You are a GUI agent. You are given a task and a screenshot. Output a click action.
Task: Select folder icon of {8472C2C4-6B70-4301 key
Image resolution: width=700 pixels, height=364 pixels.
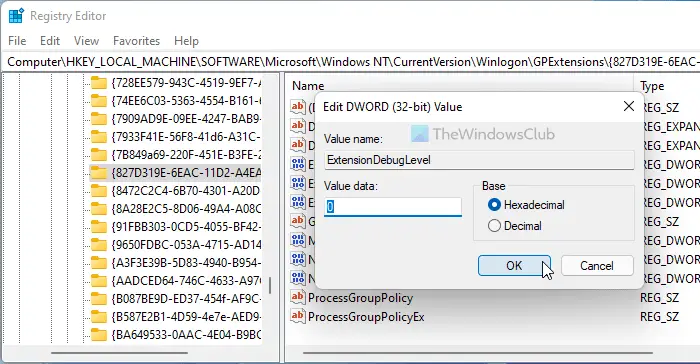point(99,191)
